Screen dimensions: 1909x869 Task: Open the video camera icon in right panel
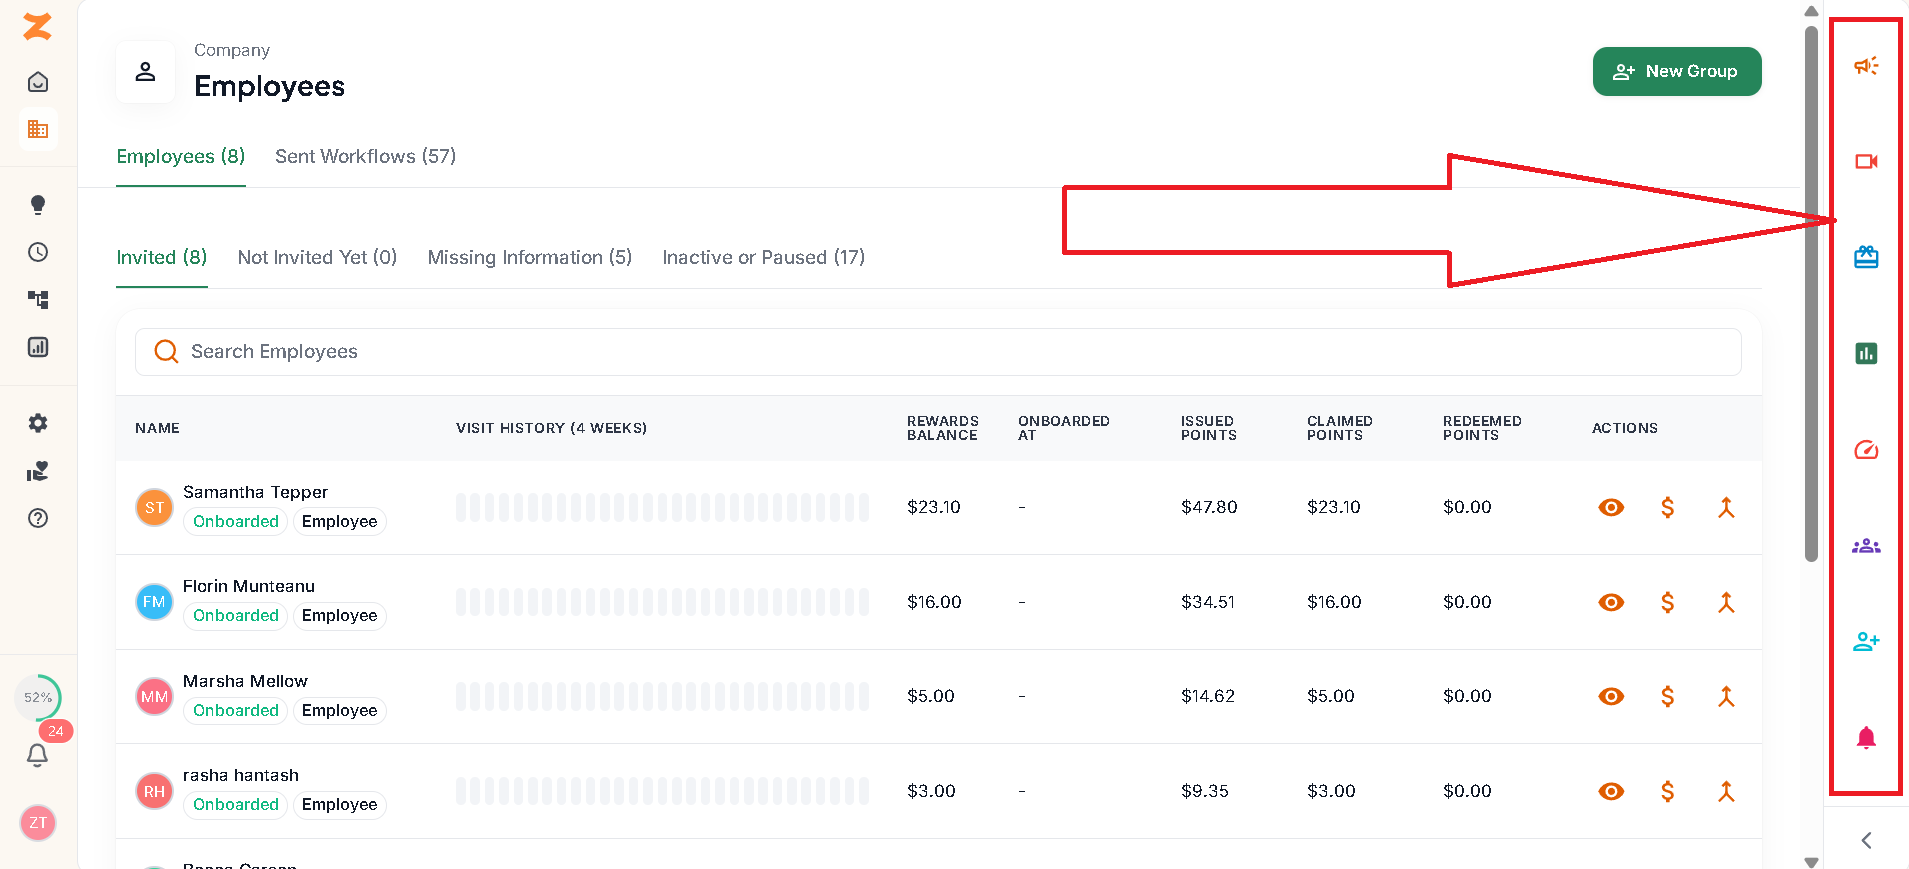coord(1866,161)
